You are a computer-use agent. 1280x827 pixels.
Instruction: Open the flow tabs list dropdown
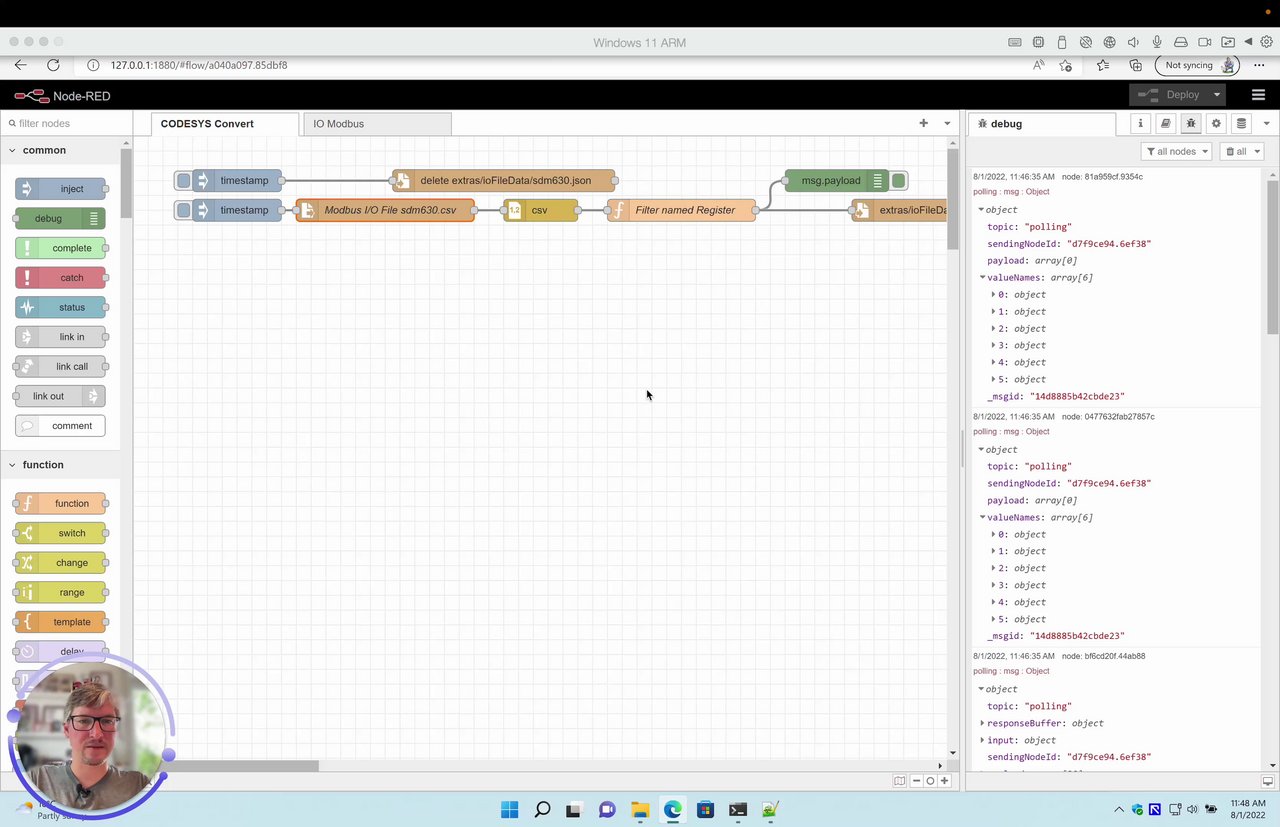coord(947,123)
